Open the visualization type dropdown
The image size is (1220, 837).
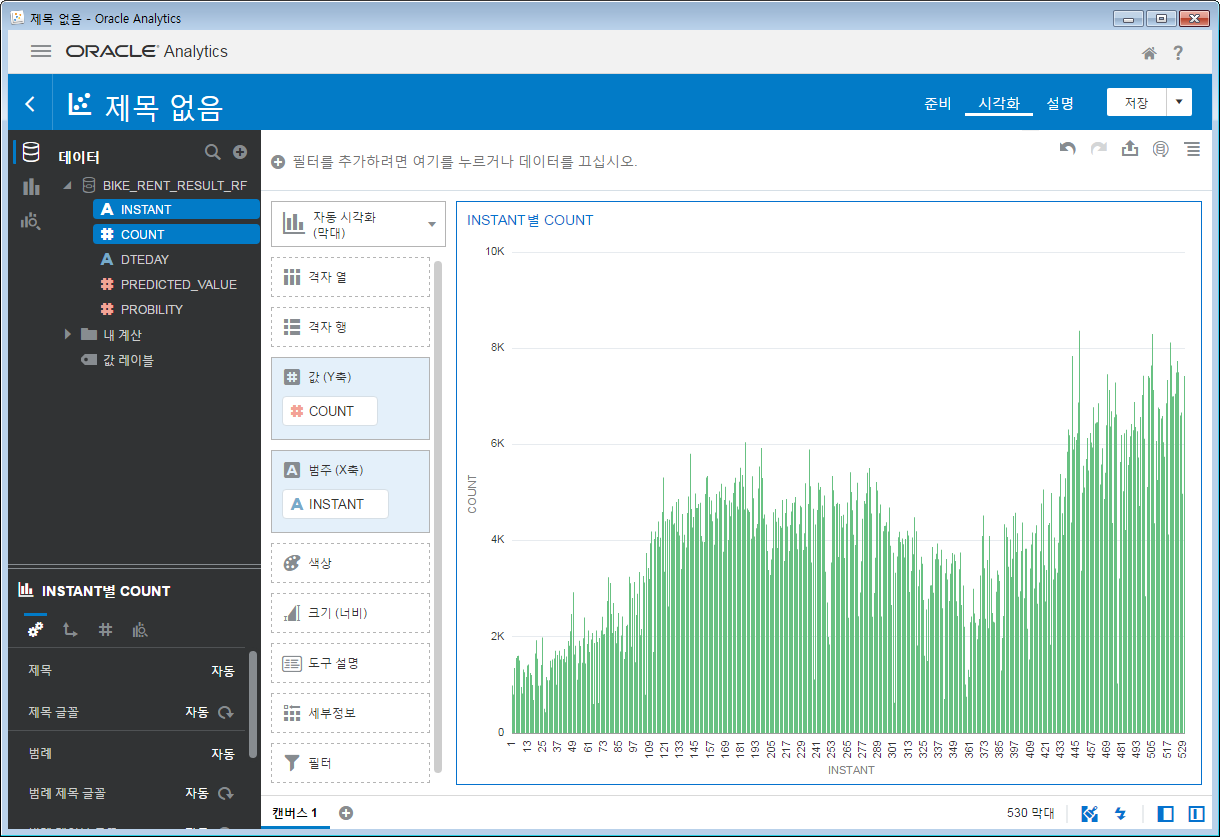(358, 224)
